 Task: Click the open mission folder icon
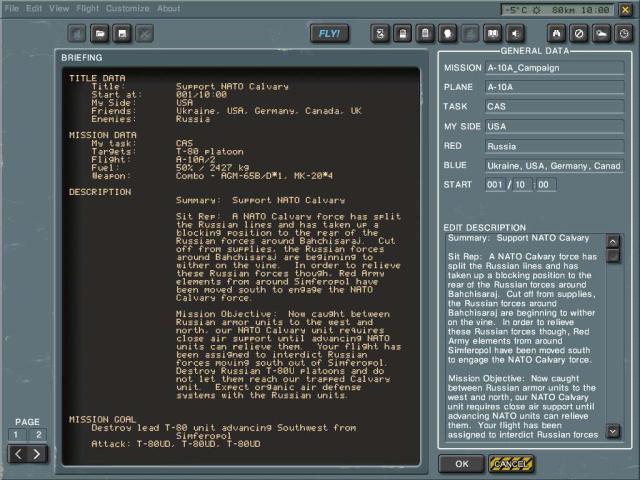click(x=100, y=34)
